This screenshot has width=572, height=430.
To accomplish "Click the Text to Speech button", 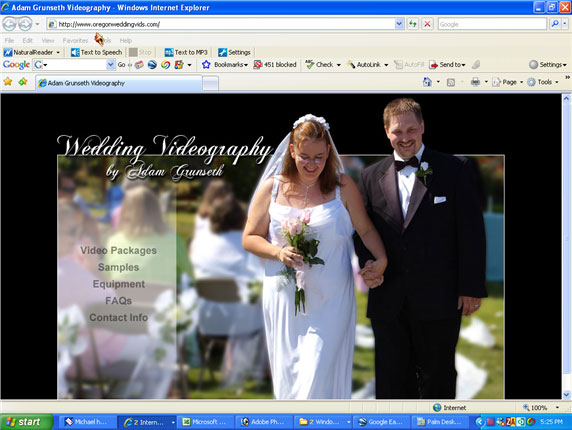I will 96,53.
